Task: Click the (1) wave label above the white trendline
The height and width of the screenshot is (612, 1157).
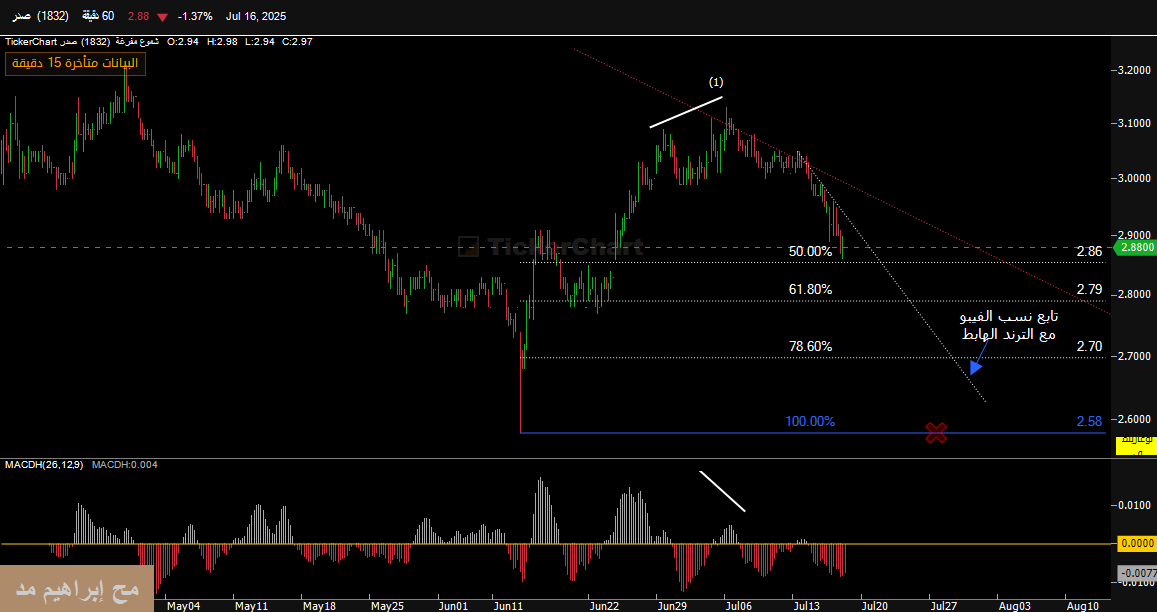Action: [716, 82]
